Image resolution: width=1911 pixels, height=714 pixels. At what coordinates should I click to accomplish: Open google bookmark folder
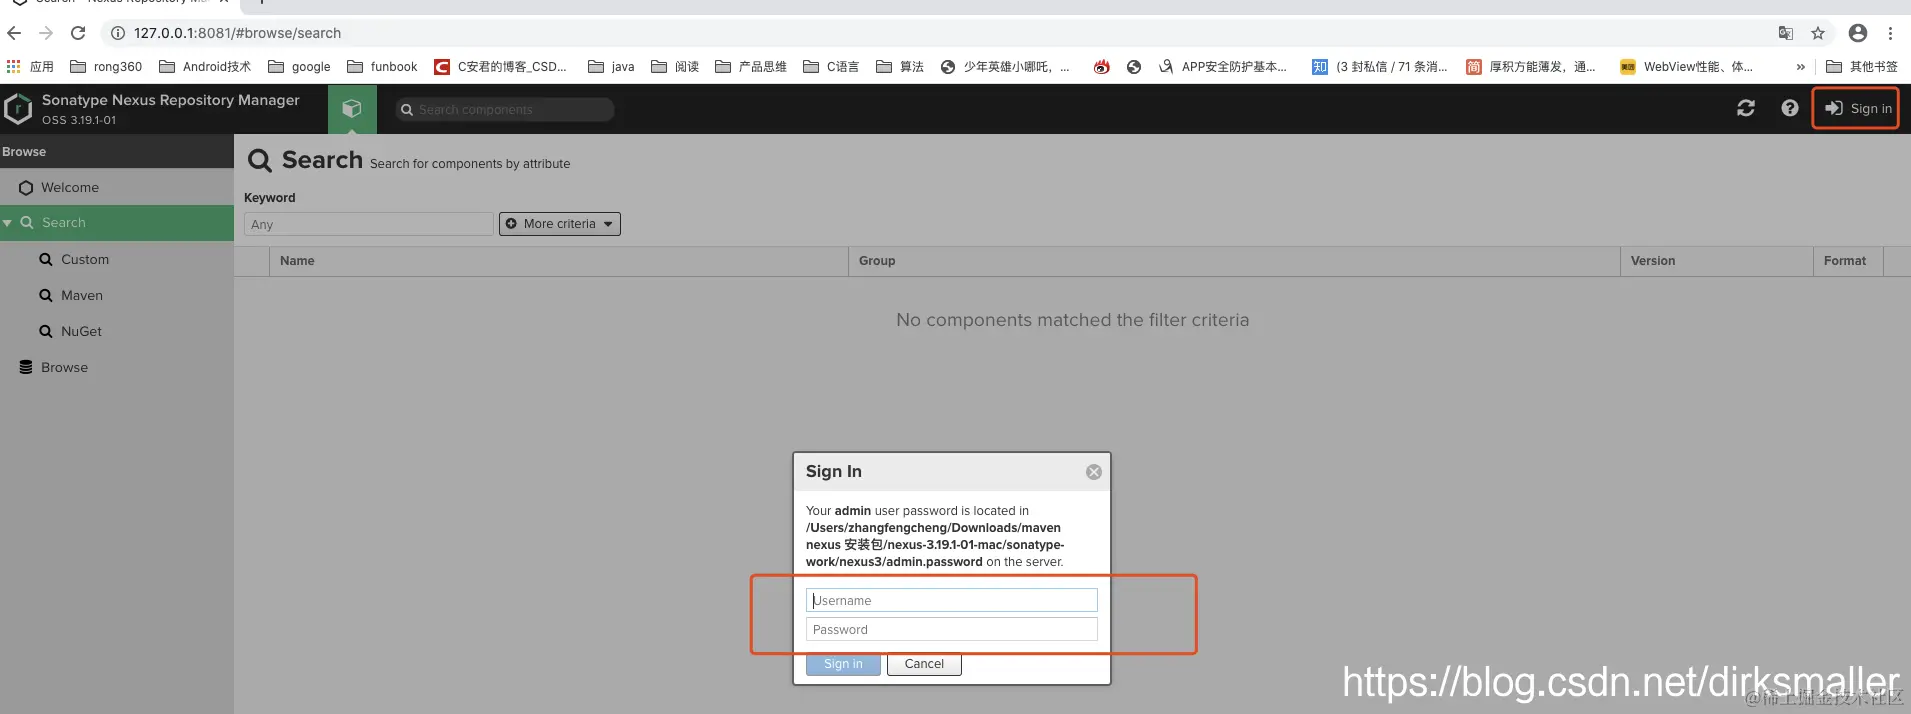(x=299, y=67)
